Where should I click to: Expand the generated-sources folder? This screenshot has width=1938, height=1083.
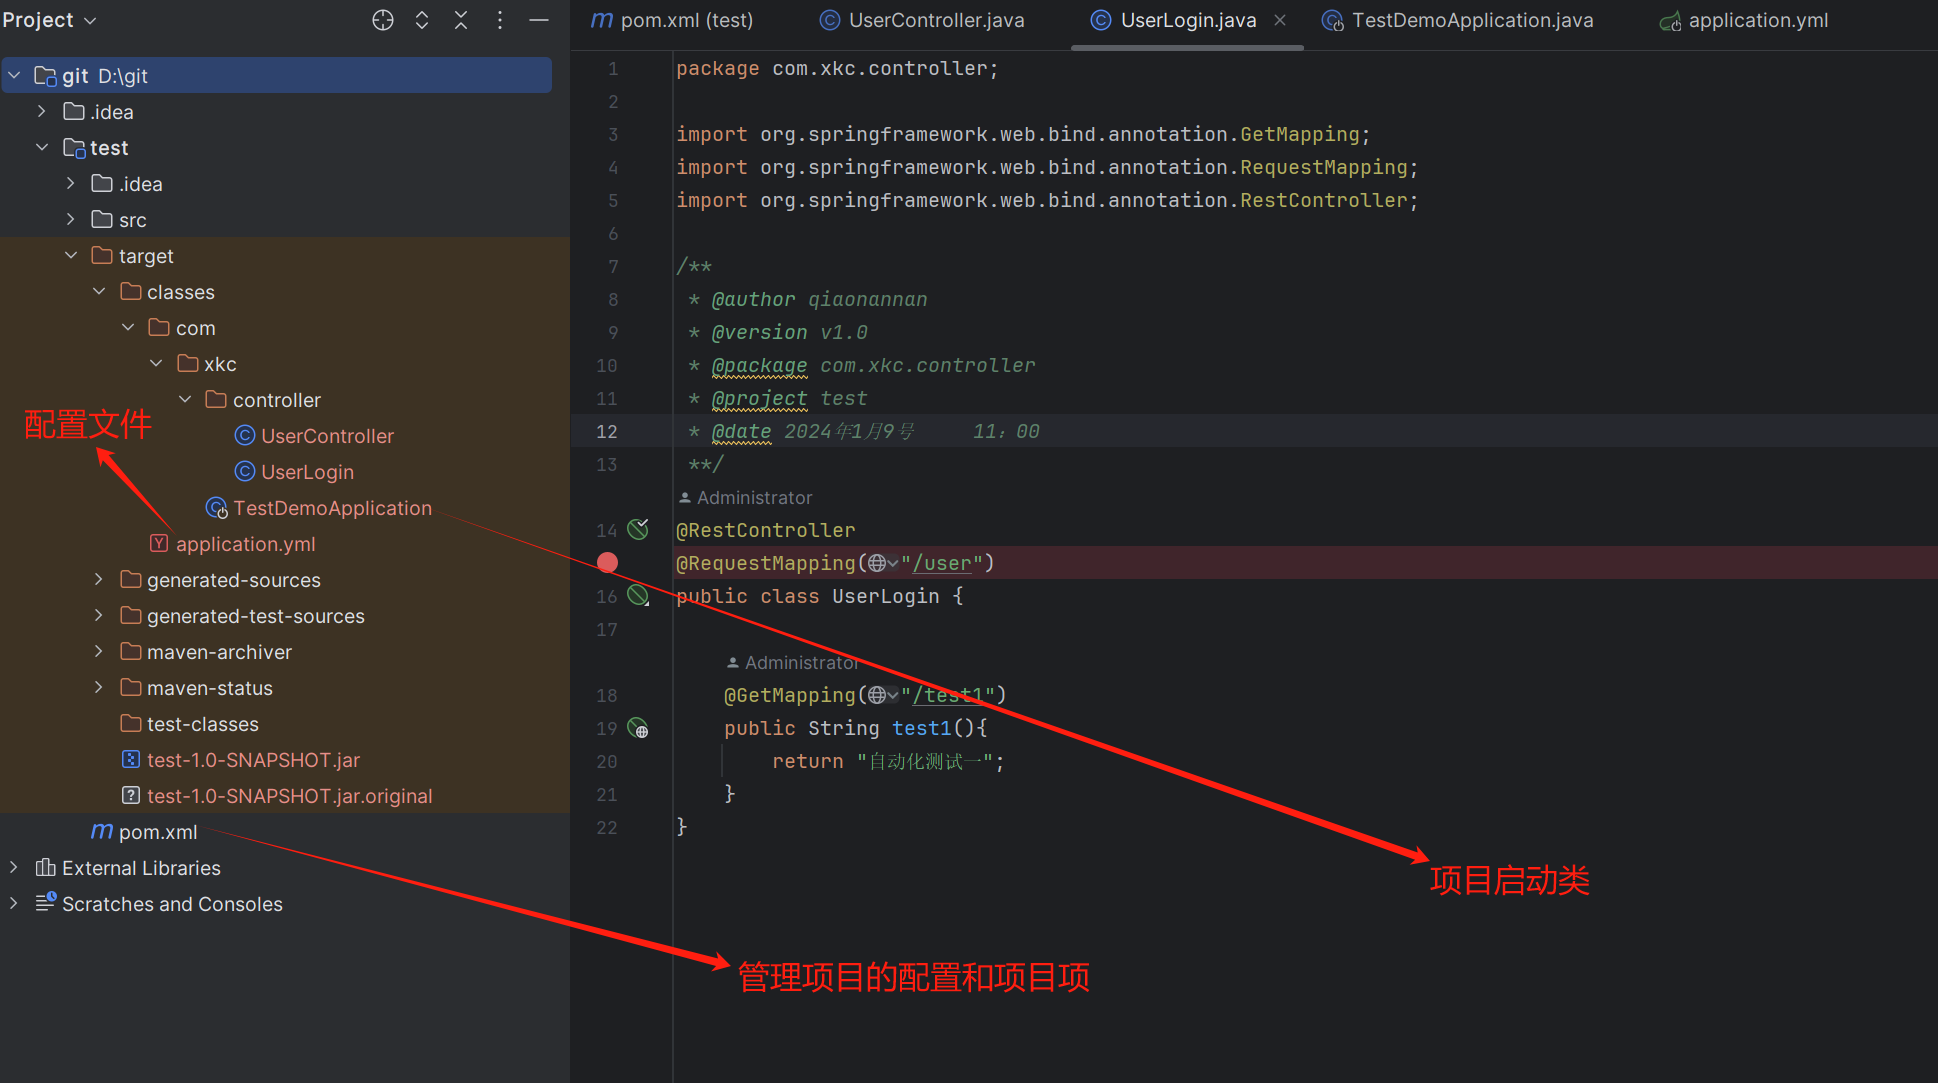(x=99, y=580)
